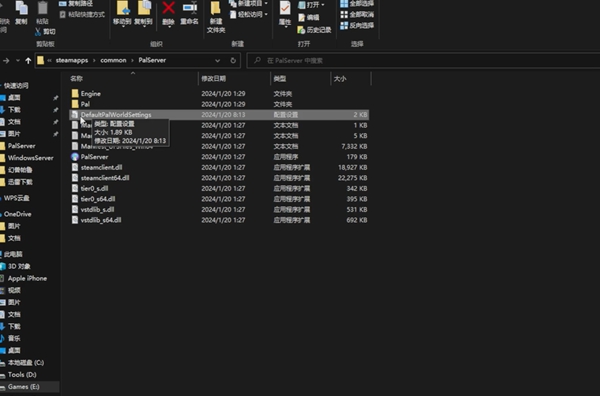
Task: Open PalServer folder in sidebar
Action: [21, 146]
